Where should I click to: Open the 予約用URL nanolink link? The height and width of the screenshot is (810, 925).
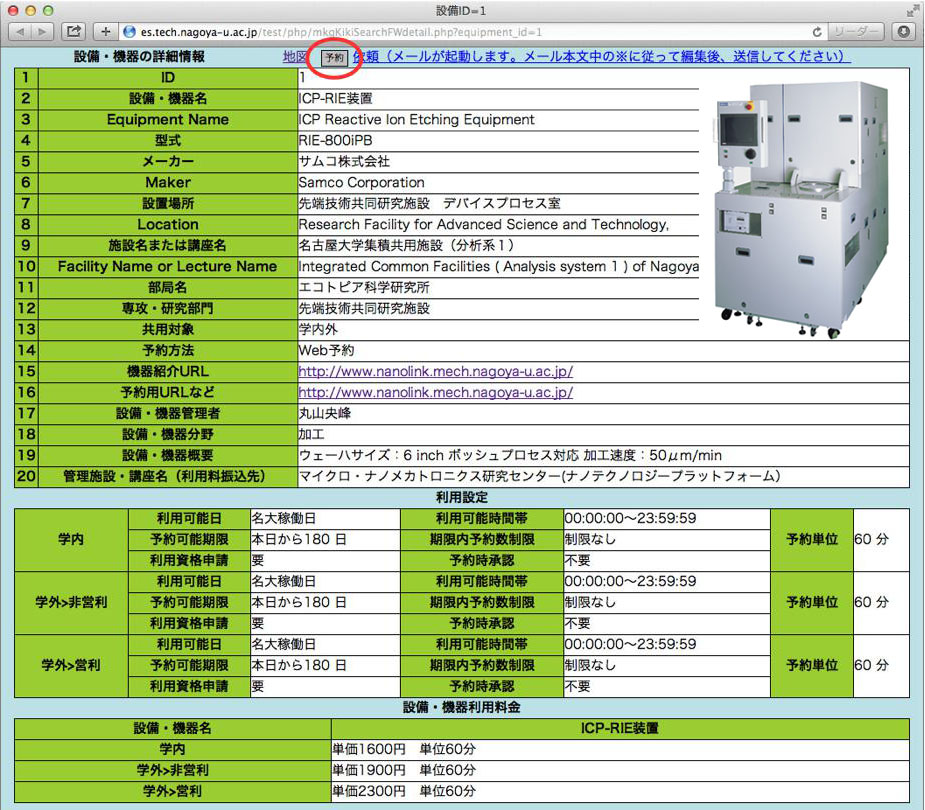(435, 392)
